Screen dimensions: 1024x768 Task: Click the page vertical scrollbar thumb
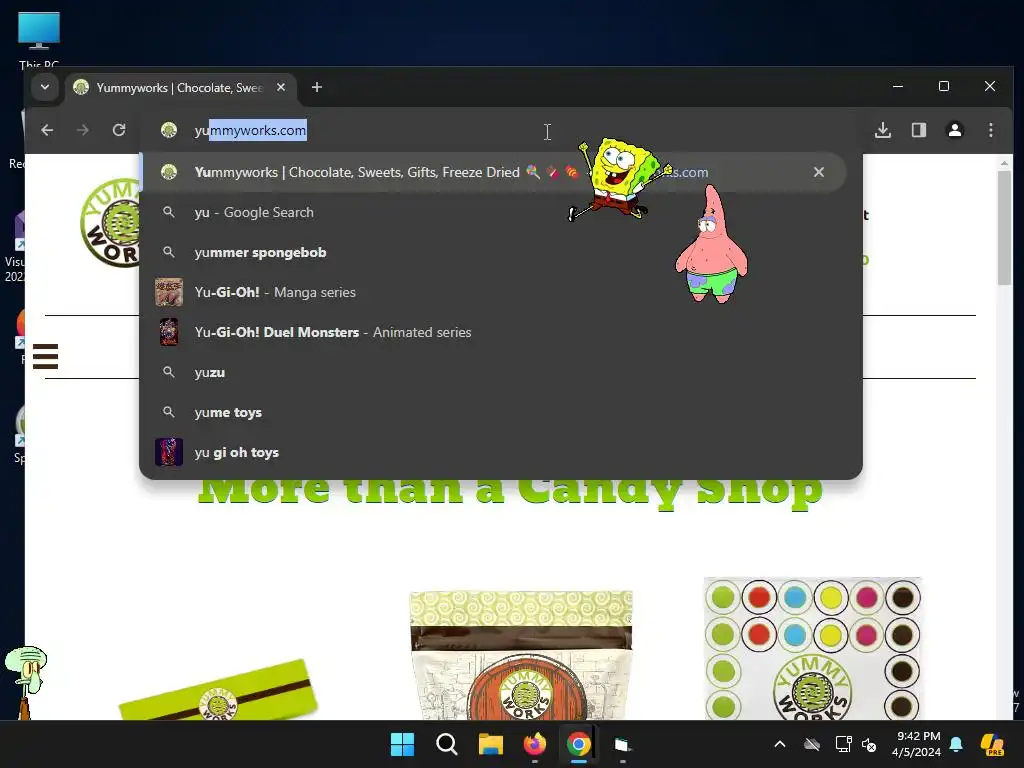tap(1004, 227)
